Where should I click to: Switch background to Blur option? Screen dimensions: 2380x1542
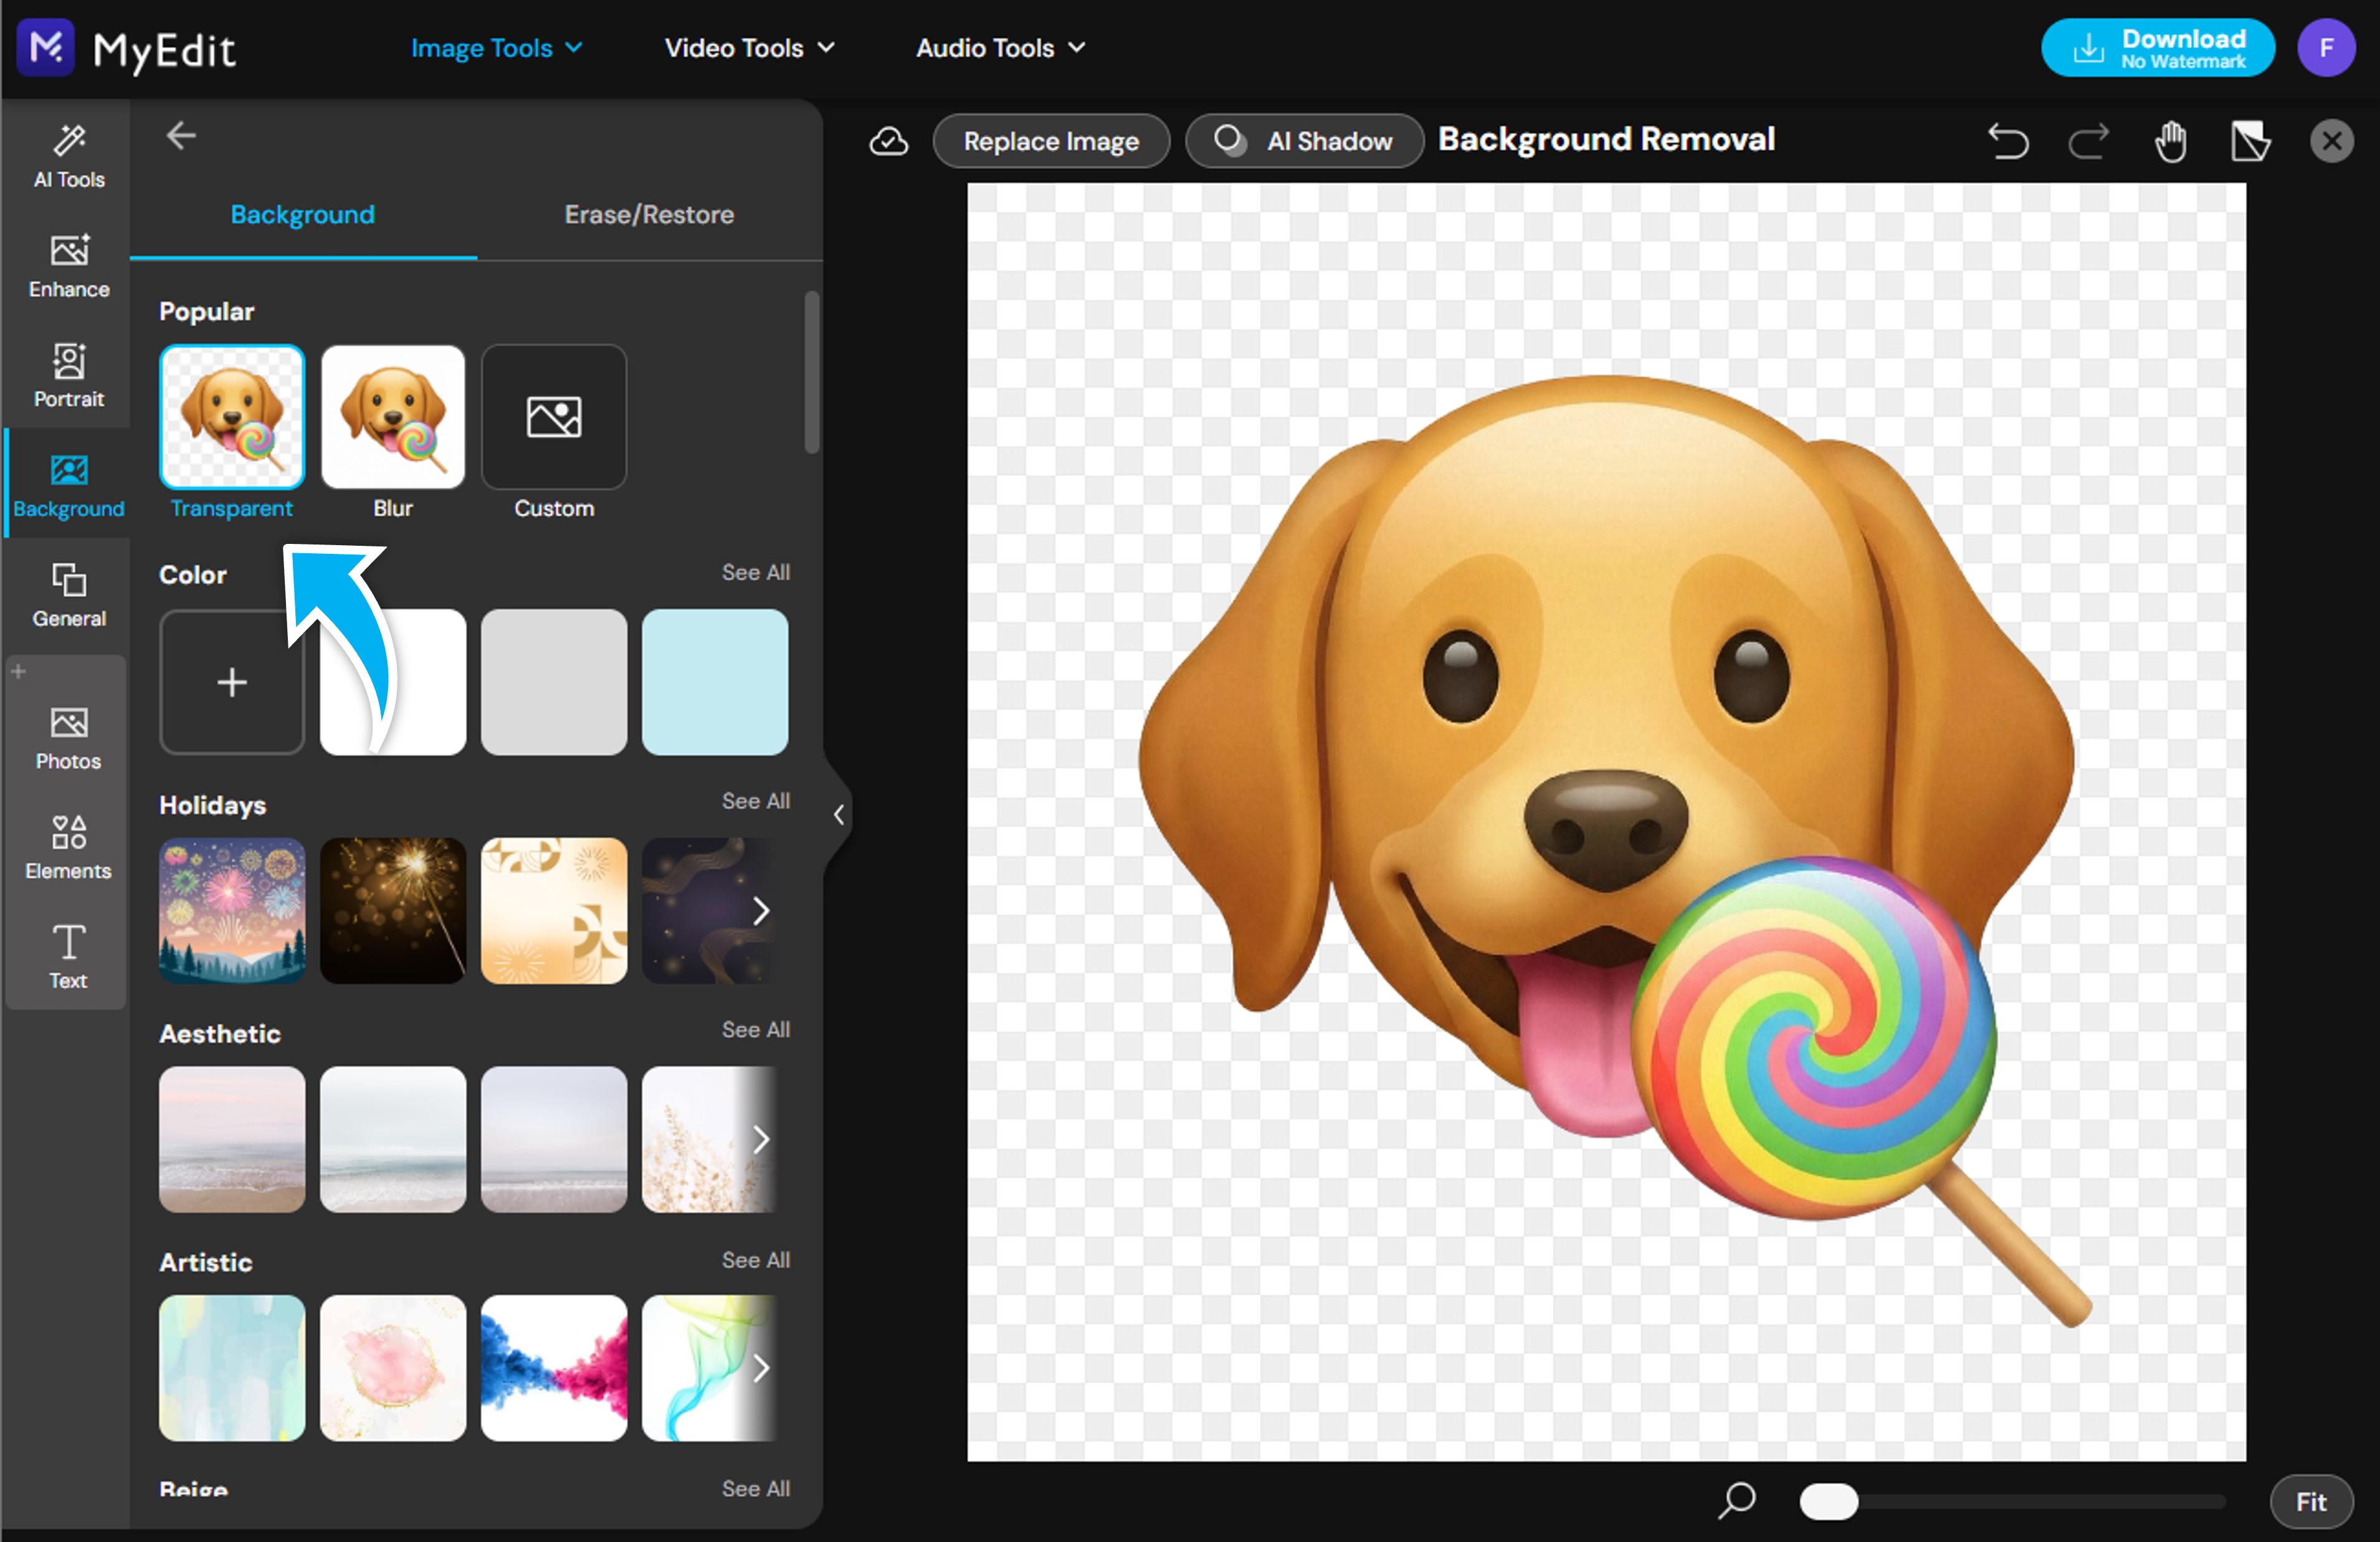pos(392,417)
